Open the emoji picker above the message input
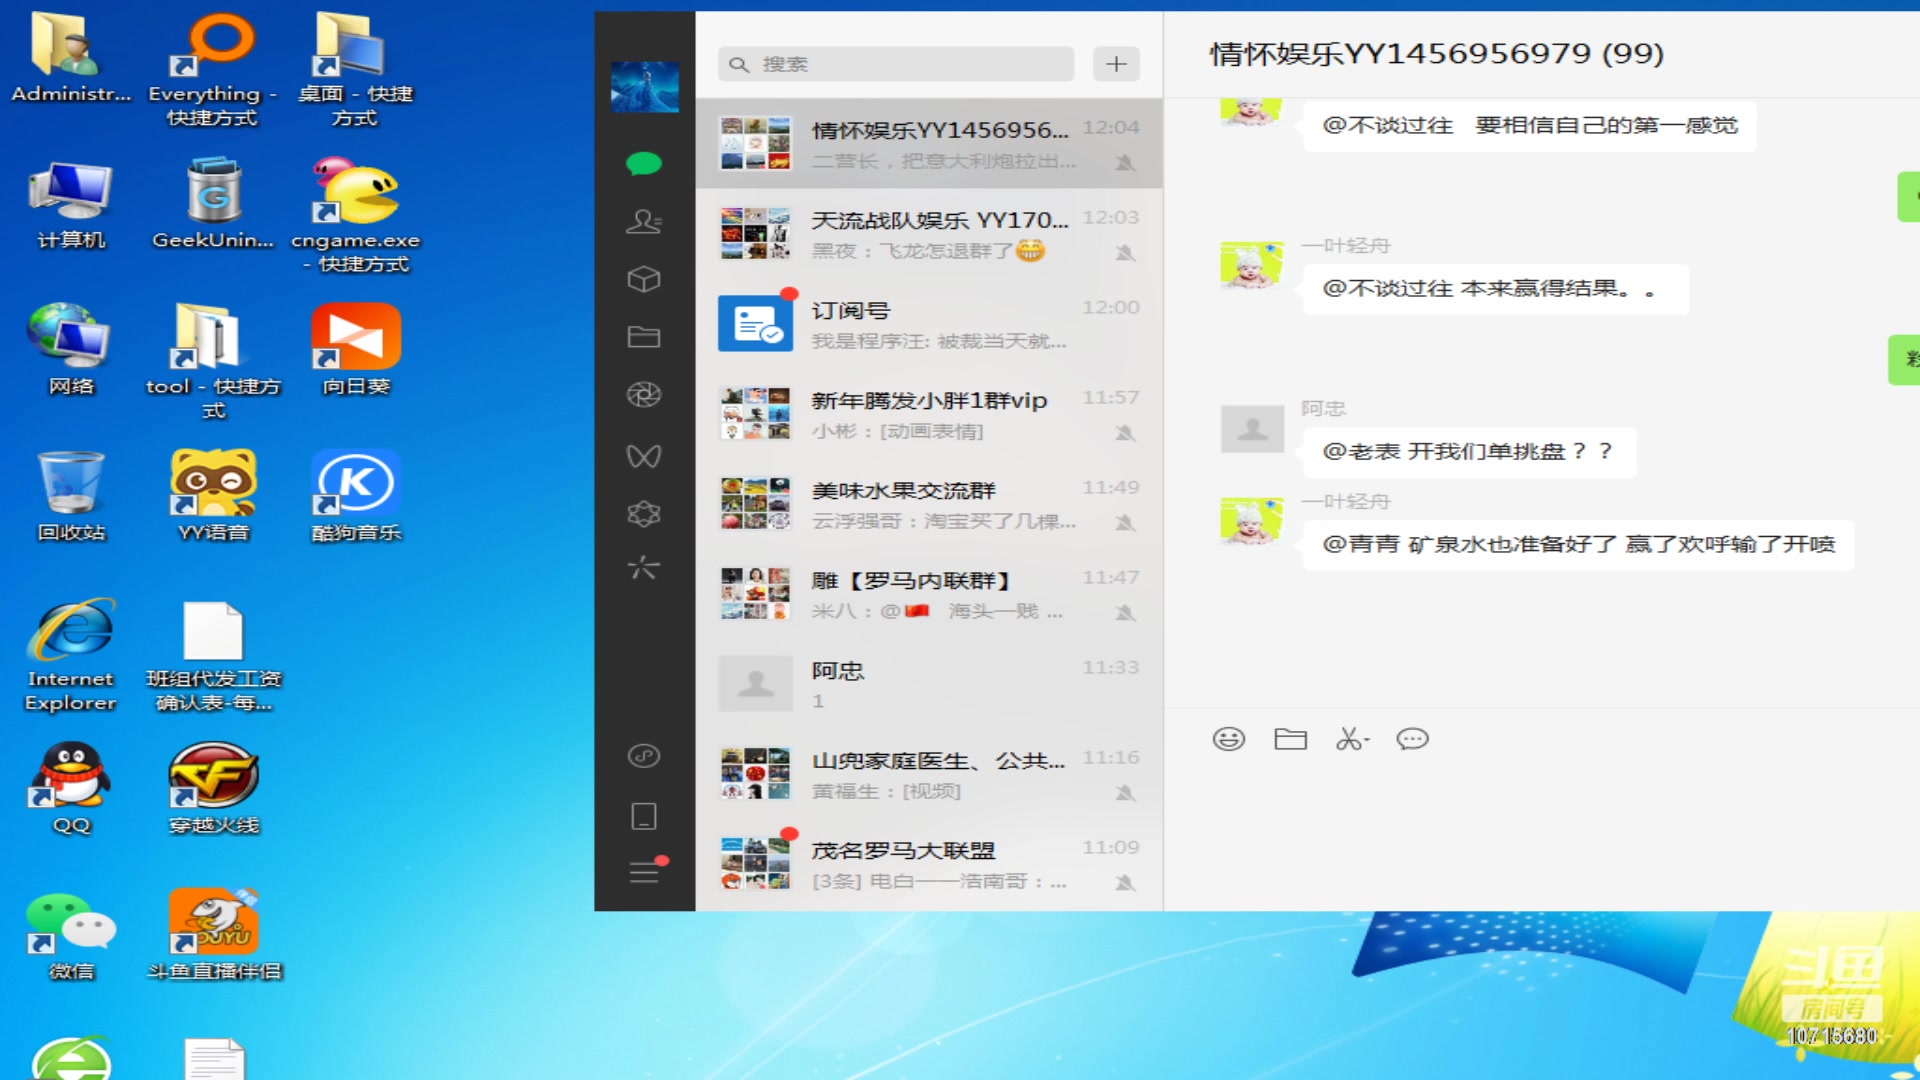 (x=1230, y=739)
